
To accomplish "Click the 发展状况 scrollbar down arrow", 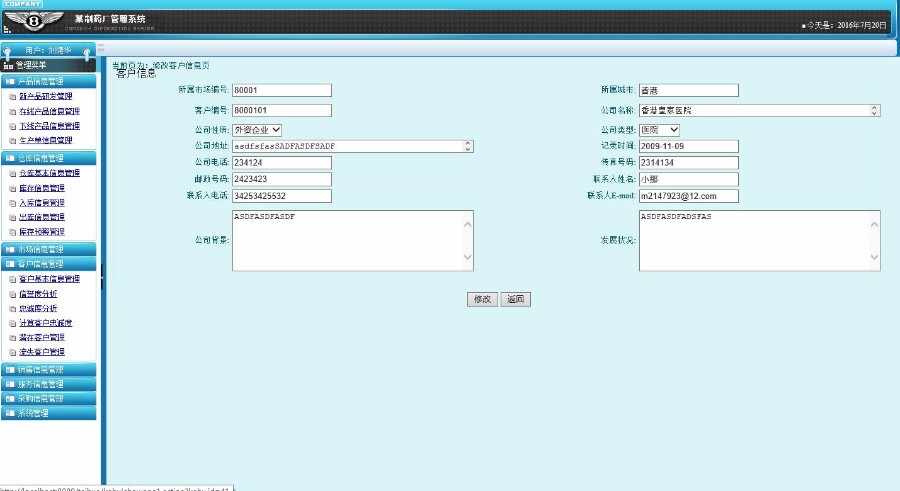I will 874,257.
